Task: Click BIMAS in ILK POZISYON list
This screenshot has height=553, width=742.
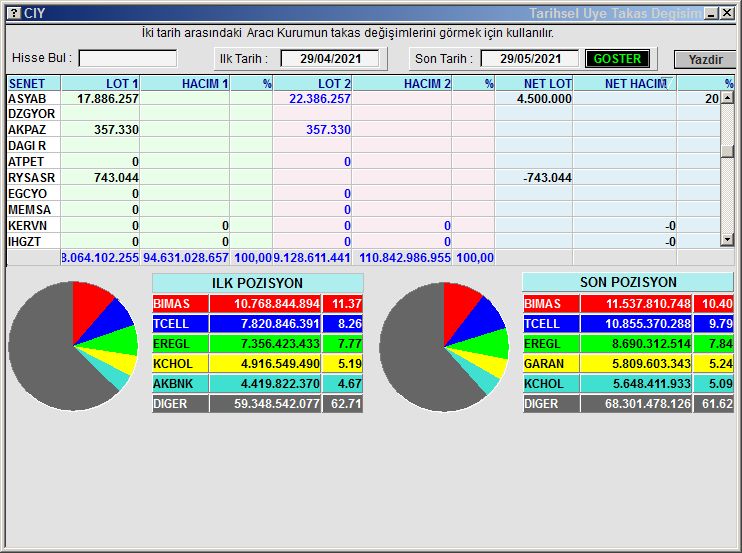Action: pos(180,303)
